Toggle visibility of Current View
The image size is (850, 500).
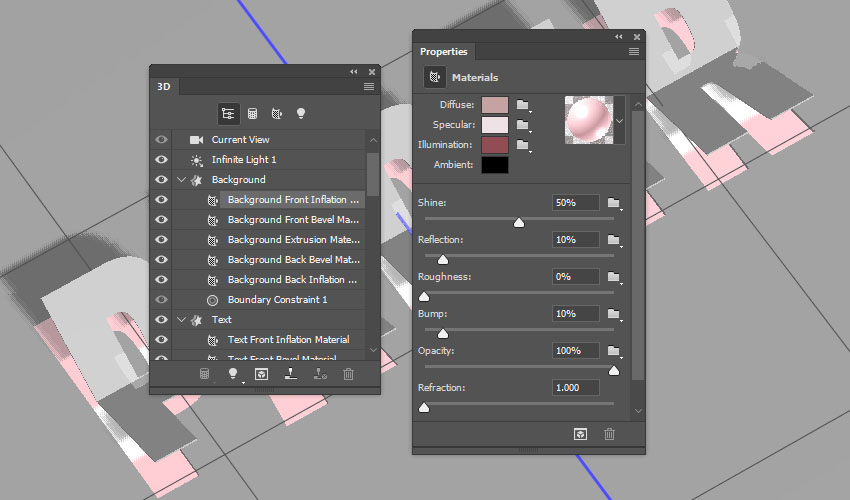click(x=162, y=139)
